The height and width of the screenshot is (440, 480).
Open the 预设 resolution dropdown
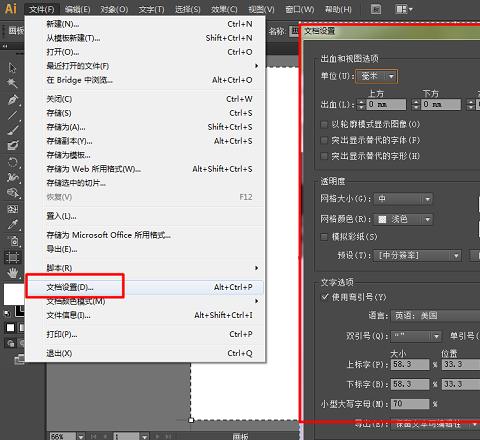point(417,256)
